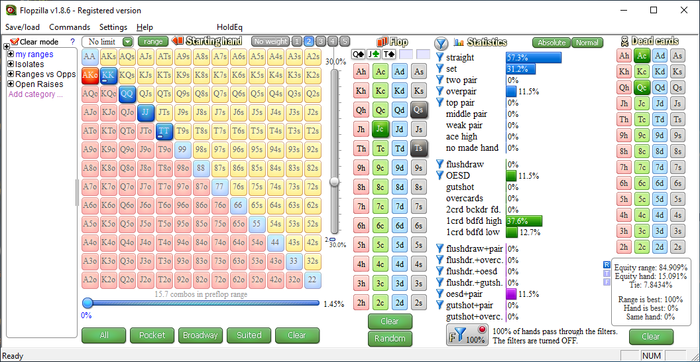
Task: Click the No weight button
Action: coord(271,42)
